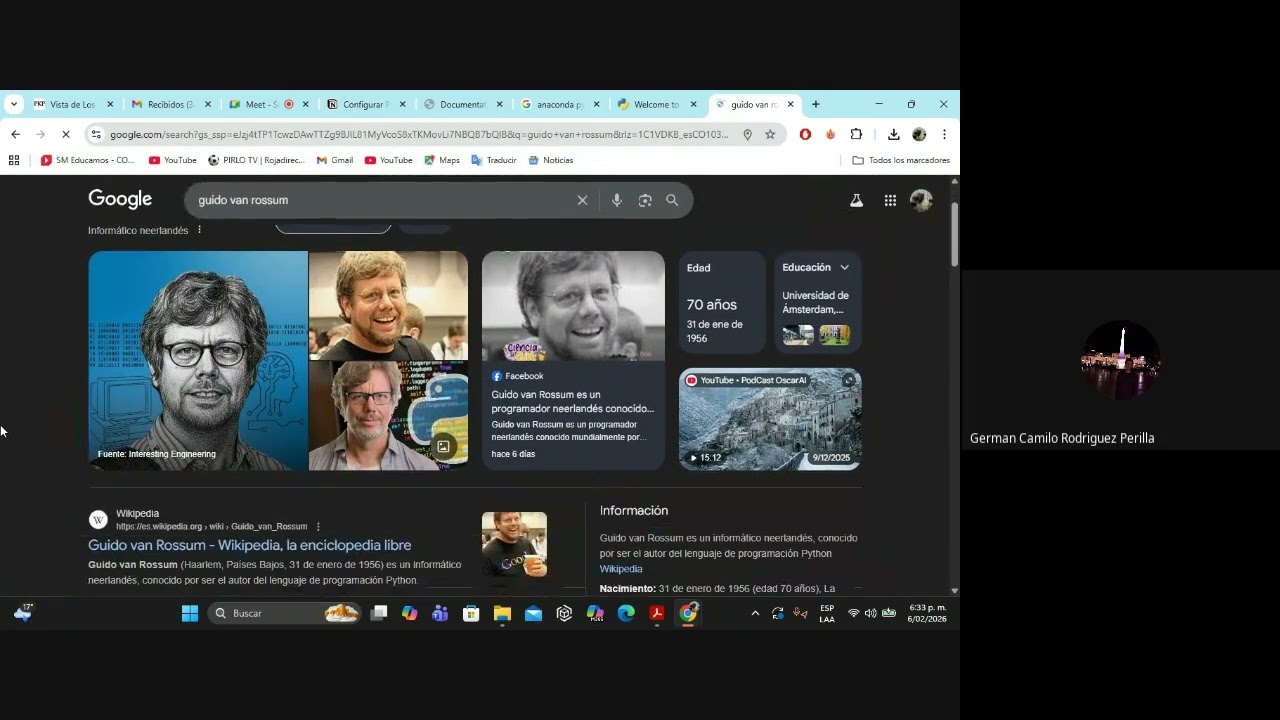Viewport: 1280px width, 720px height.
Task: Switch to anaconda search tab
Action: [x=560, y=104]
